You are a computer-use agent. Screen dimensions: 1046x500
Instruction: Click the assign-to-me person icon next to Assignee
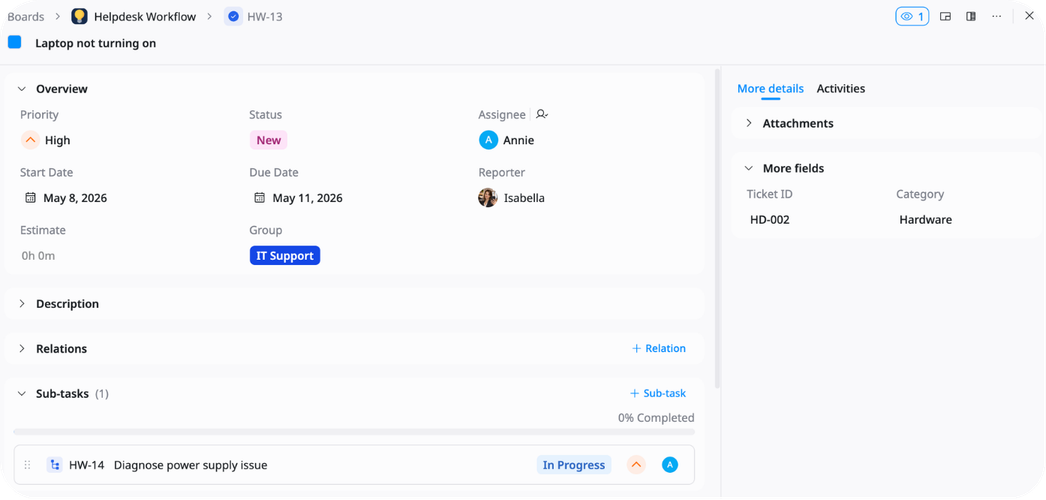point(542,115)
